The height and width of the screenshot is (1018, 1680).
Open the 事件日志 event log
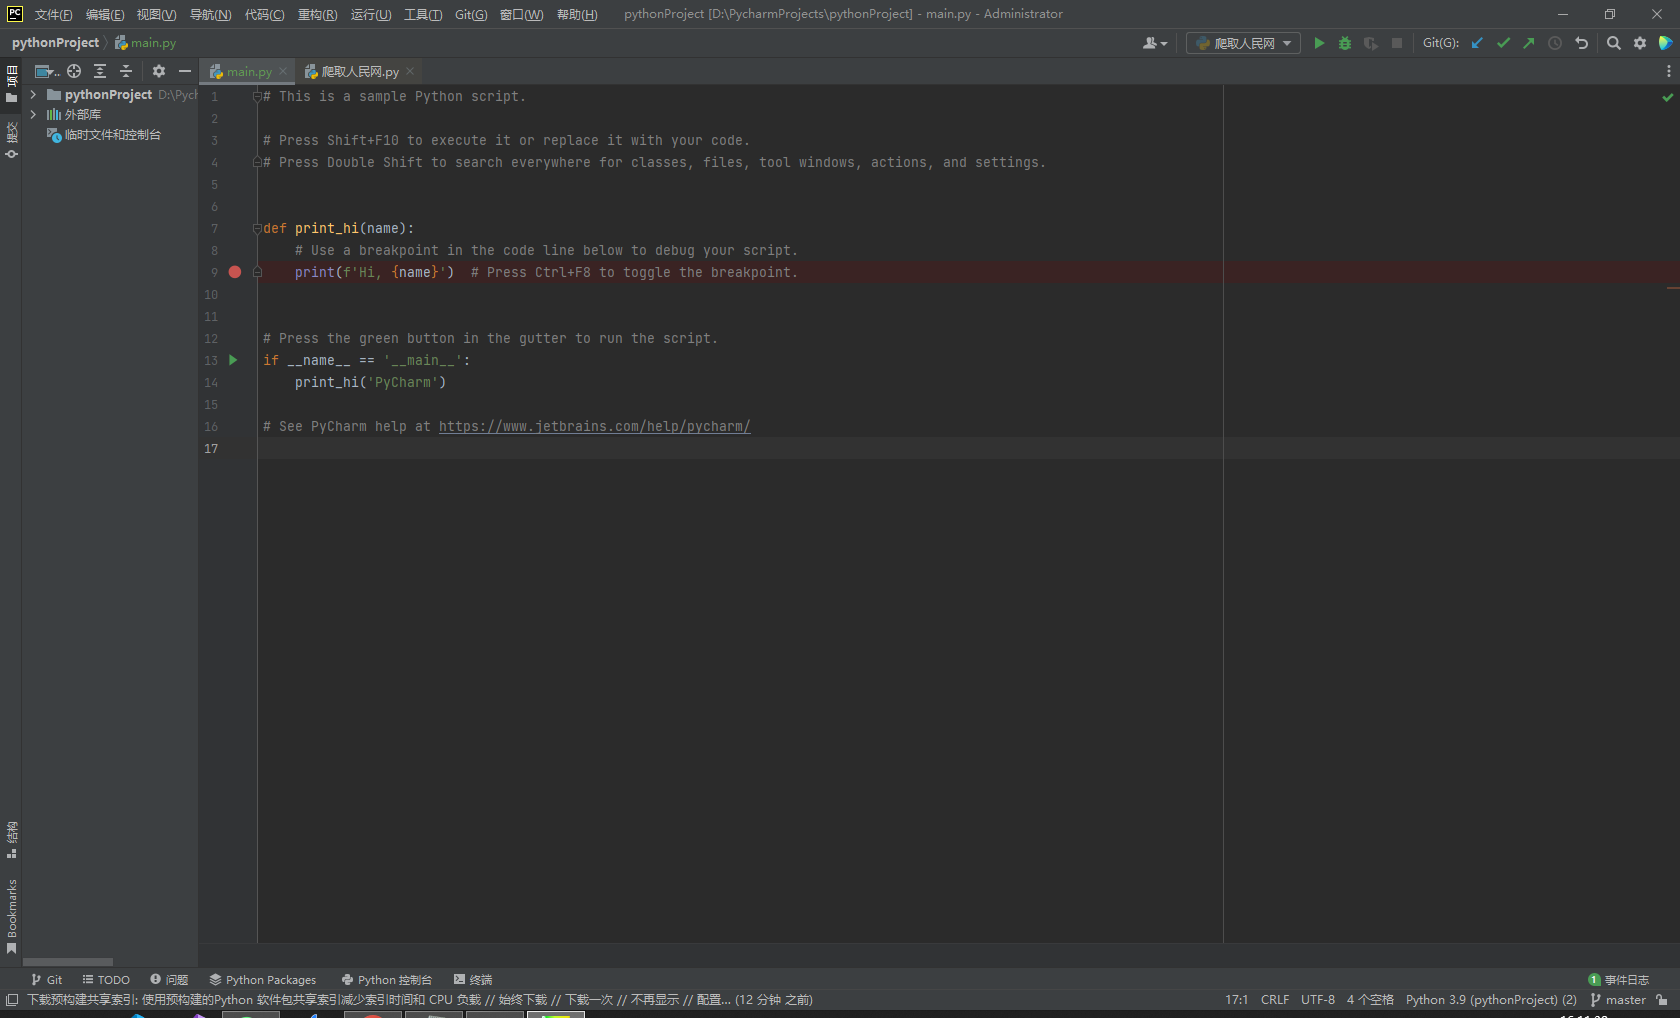pyautogui.click(x=1619, y=980)
